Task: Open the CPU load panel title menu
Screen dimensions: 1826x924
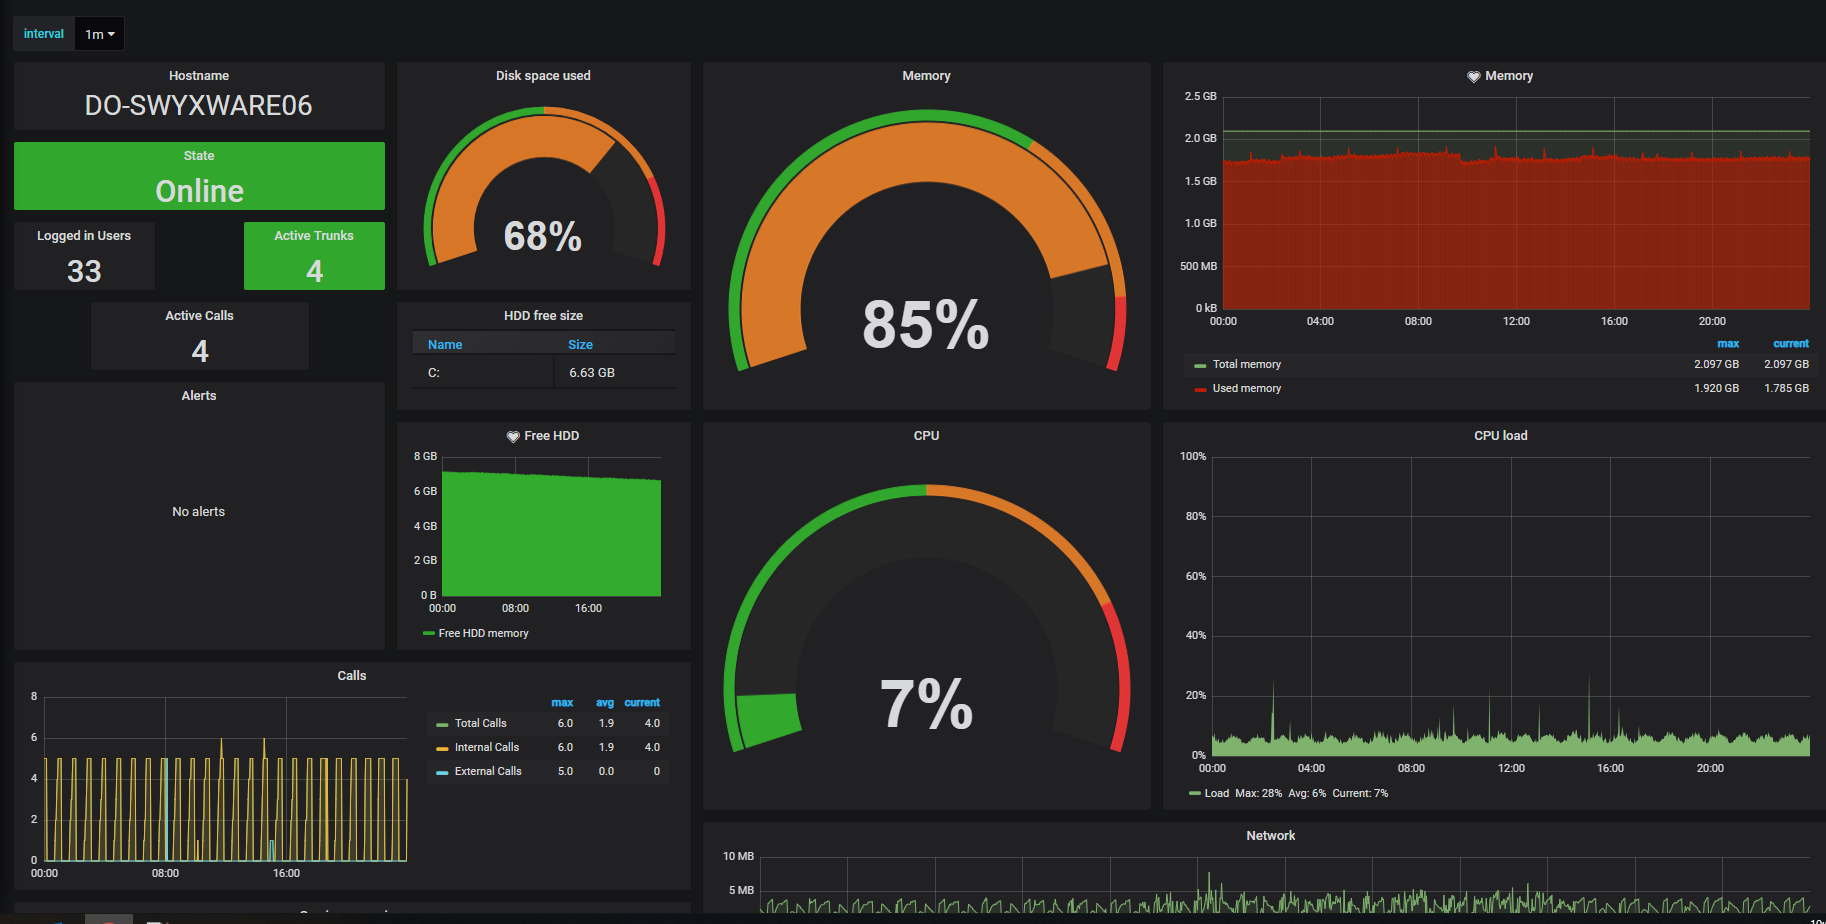Action: (x=1500, y=436)
